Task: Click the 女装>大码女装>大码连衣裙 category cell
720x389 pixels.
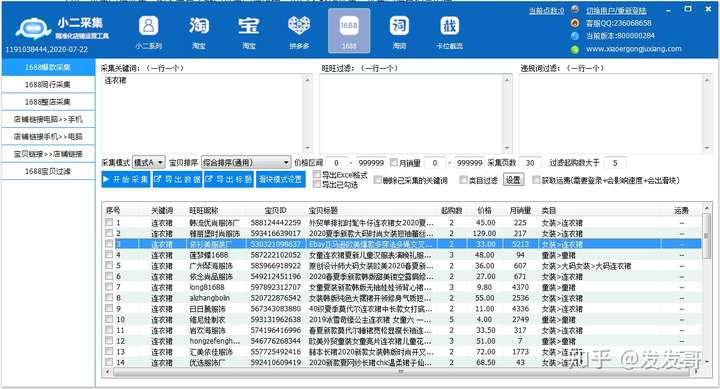Action: 586,266
